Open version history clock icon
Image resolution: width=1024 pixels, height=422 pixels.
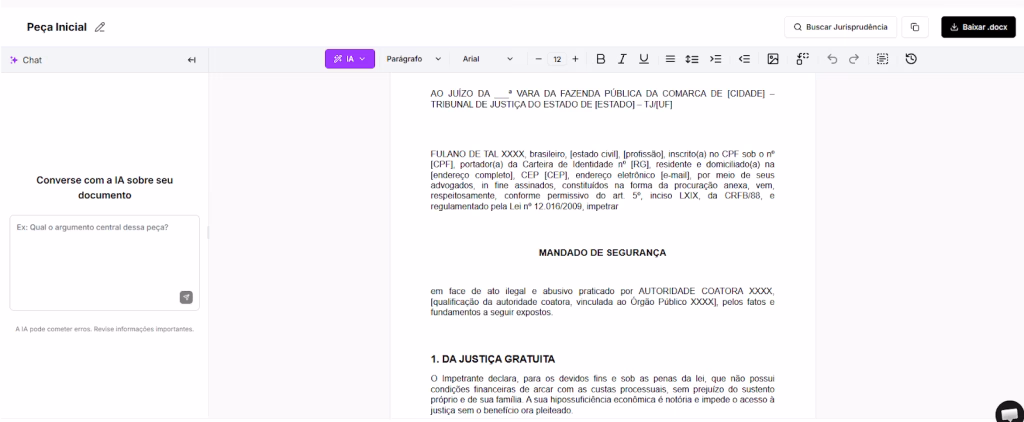tap(912, 59)
